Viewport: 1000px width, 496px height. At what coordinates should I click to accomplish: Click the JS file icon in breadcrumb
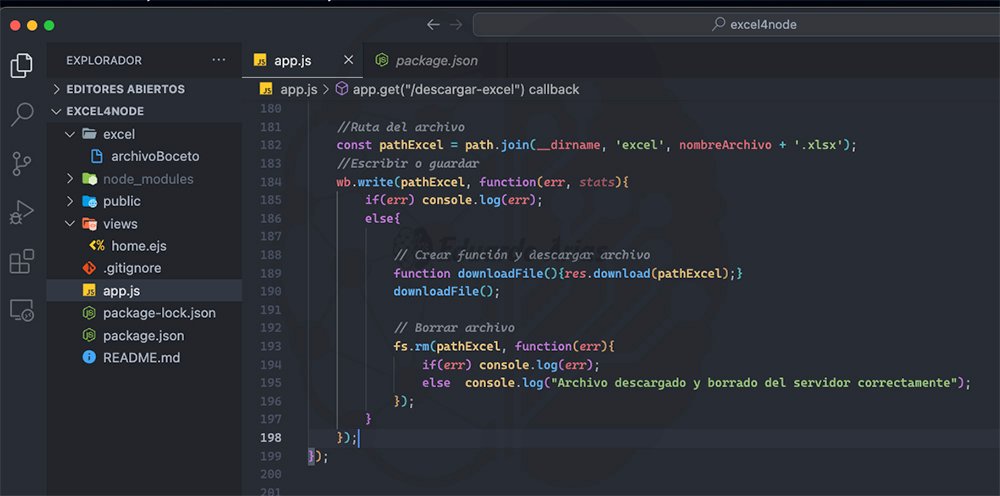[x=266, y=89]
